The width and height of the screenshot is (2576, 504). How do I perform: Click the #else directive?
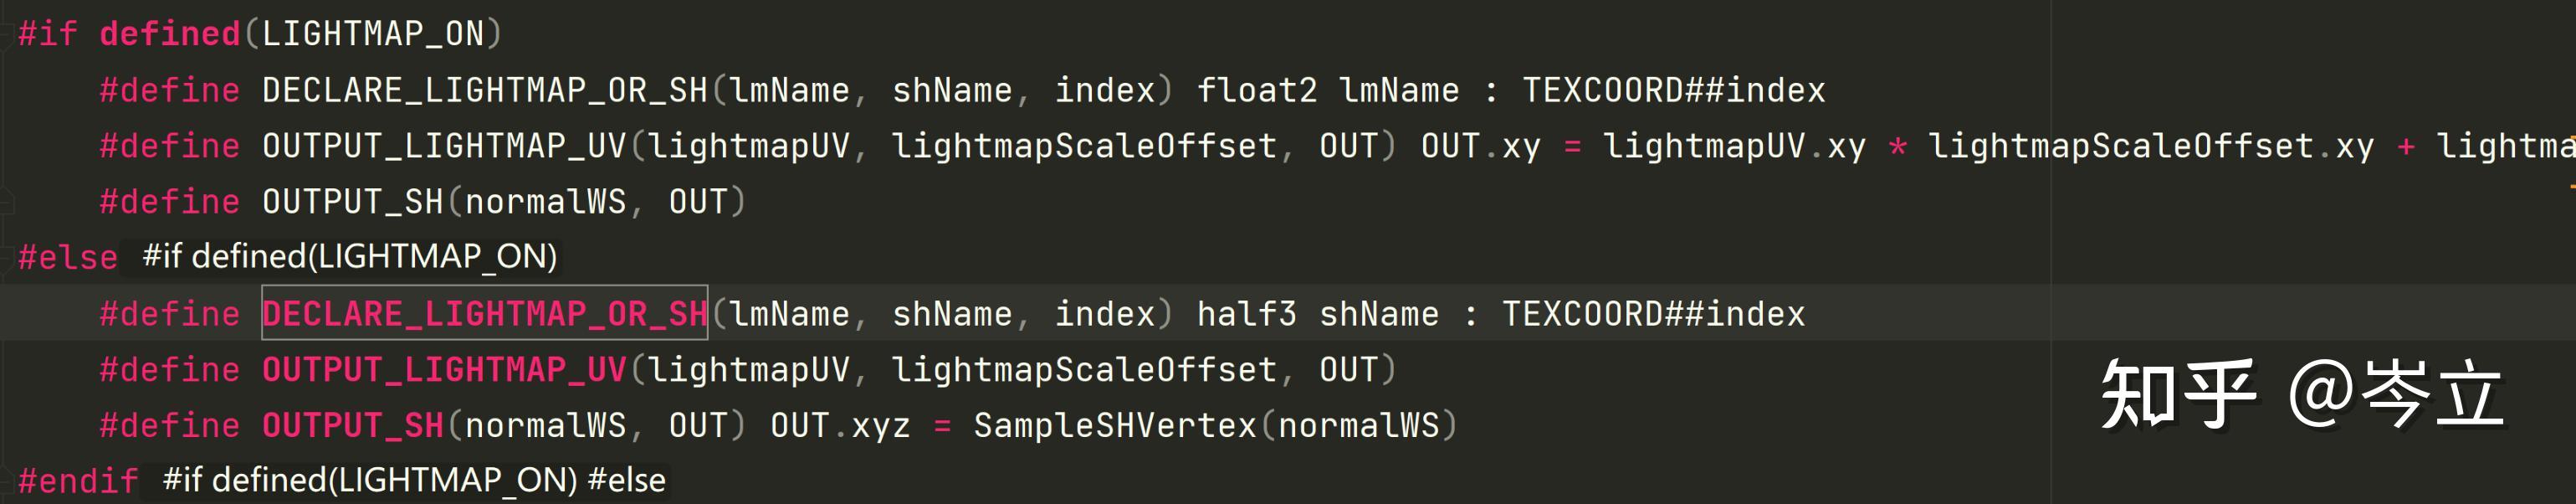68,258
